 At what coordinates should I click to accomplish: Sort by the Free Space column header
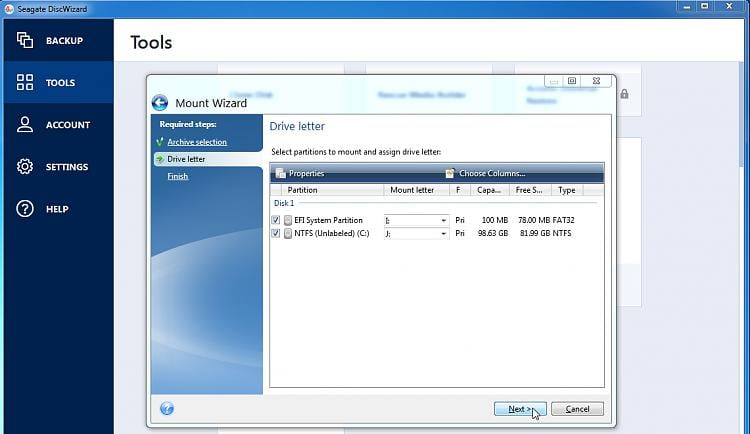tap(530, 190)
